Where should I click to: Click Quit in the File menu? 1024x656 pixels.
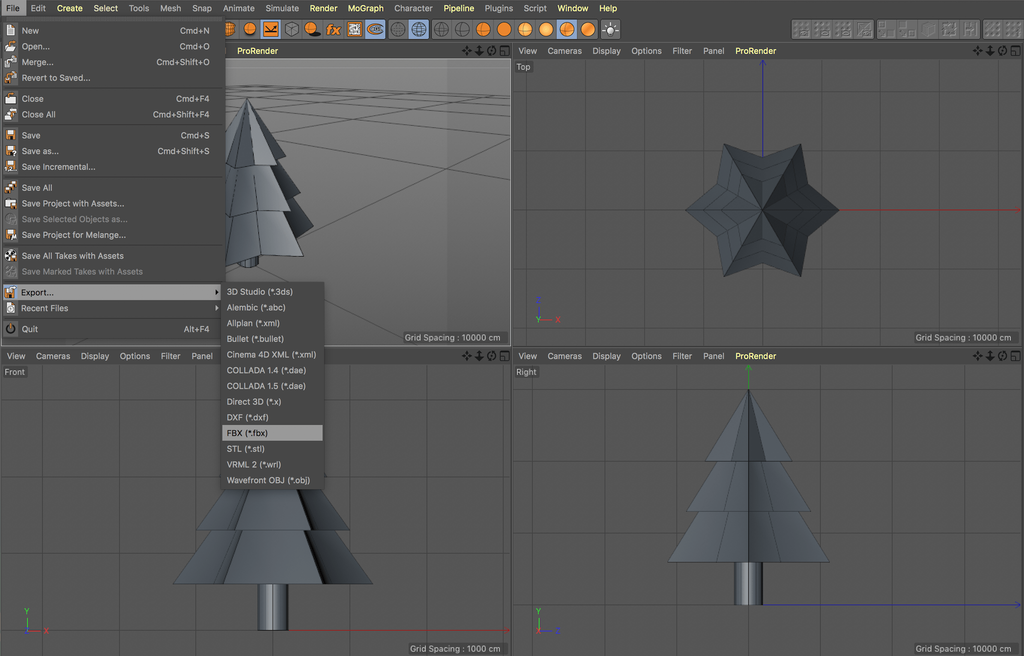pos(114,329)
